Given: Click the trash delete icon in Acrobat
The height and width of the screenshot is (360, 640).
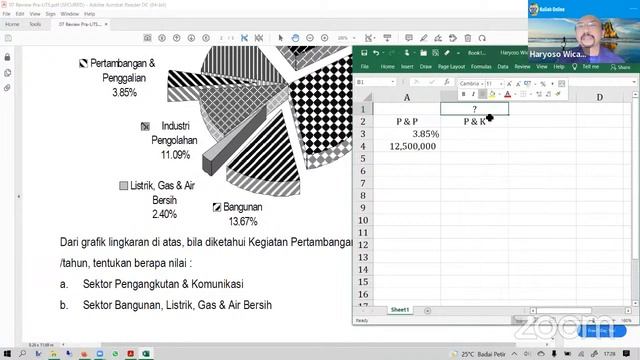Looking at the screenshot, I should point(468,38).
